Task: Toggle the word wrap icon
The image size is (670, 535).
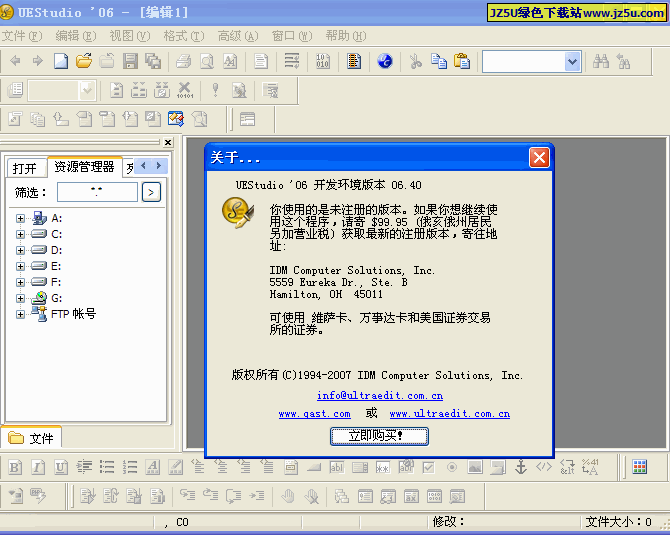Action: click(292, 61)
